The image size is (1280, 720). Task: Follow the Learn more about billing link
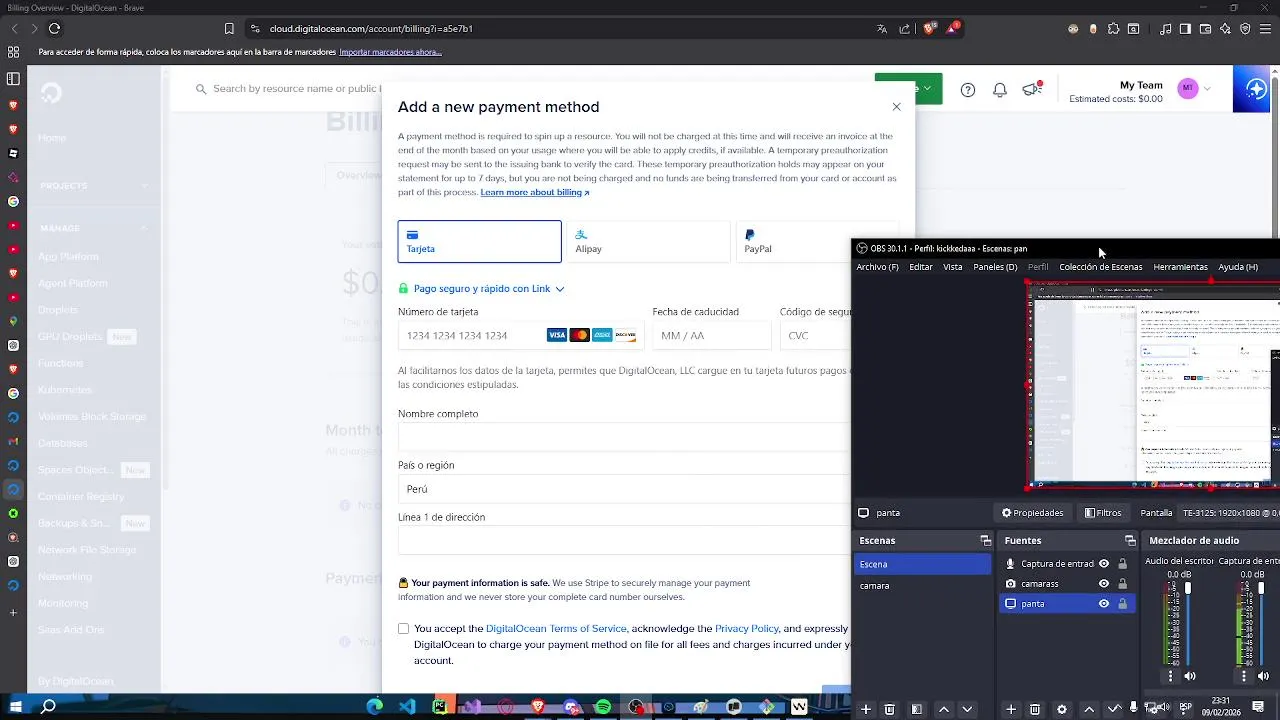pyautogui.click(x=535, y=193)
